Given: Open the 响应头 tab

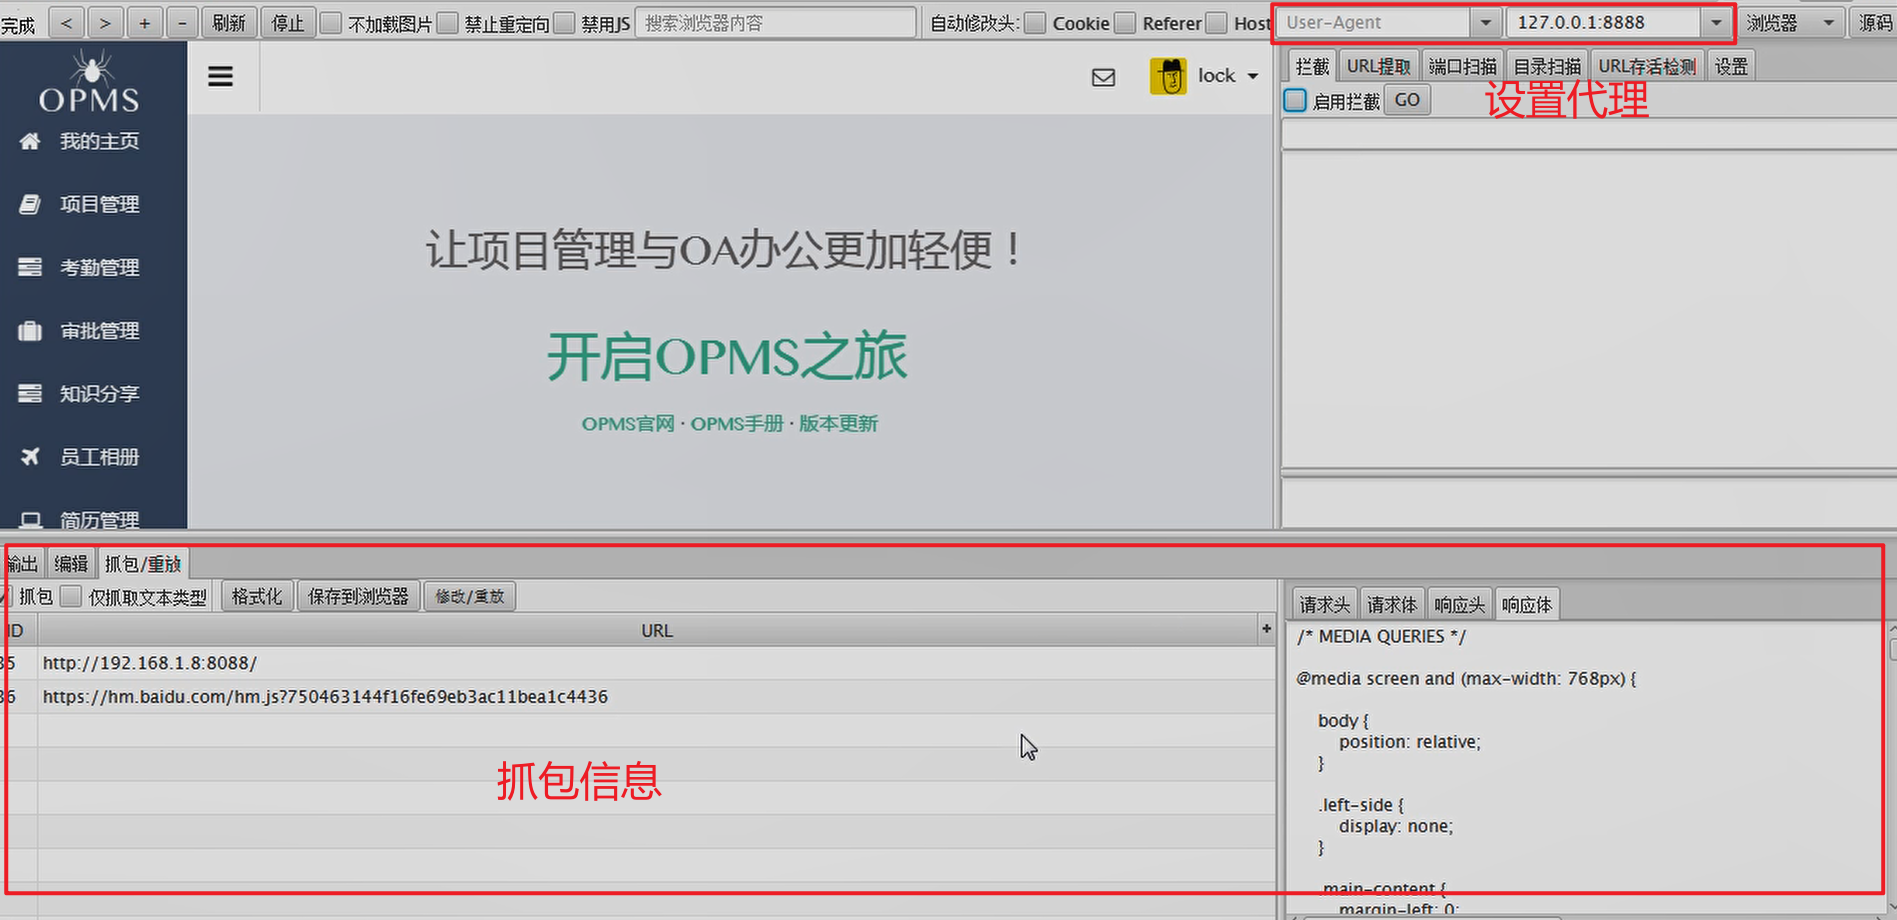Looking at the screenshot, I should pyautogui.click(x=1459, y=604).
